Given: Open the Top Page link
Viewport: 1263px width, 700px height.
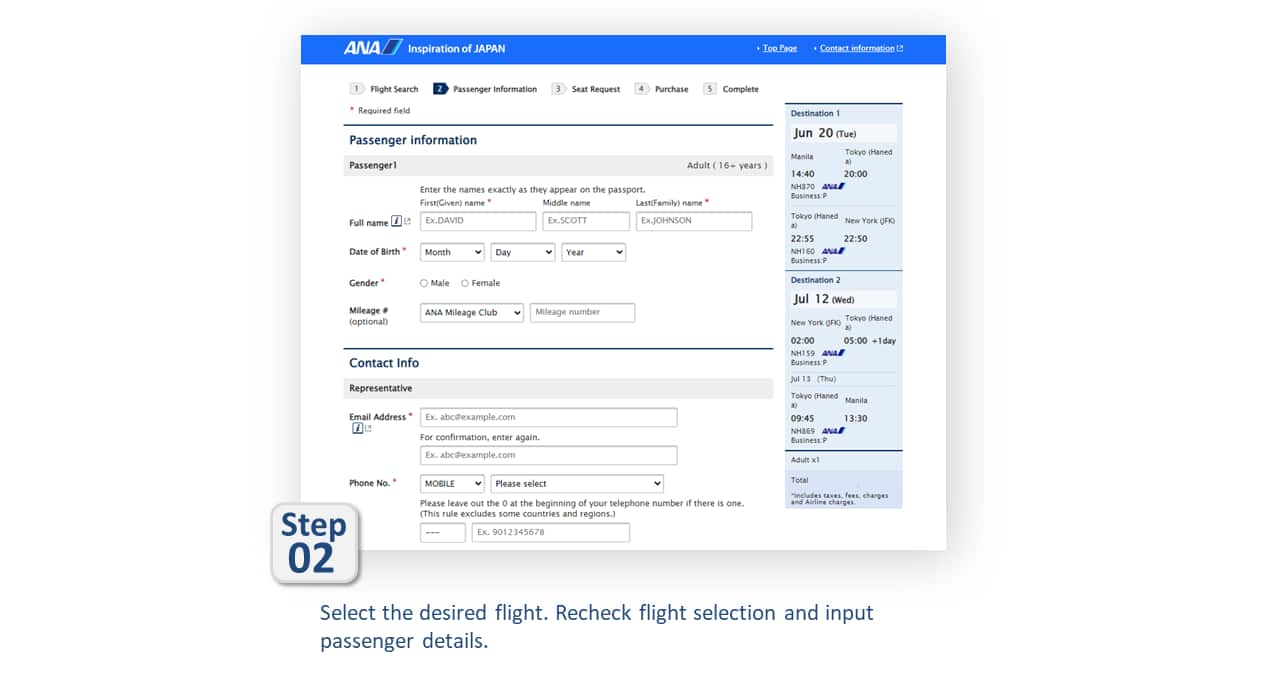Looking at the screenshot, I should pos(780,47).
